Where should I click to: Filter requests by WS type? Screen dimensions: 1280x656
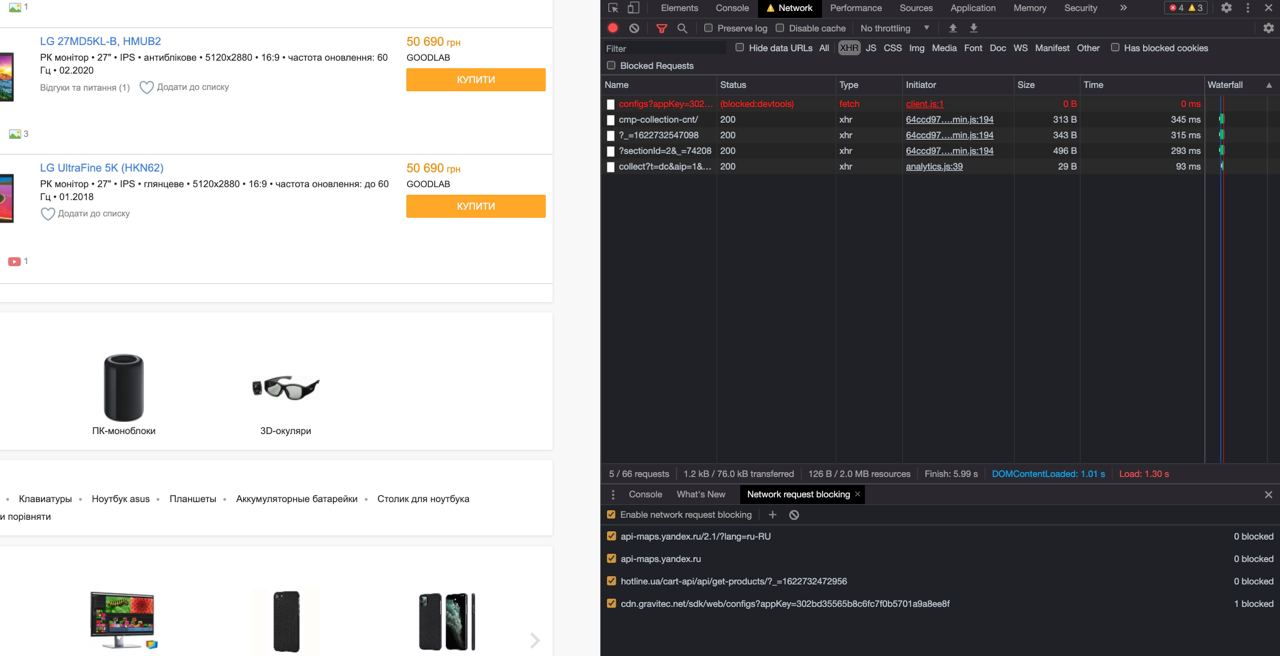pos(1020,48)
